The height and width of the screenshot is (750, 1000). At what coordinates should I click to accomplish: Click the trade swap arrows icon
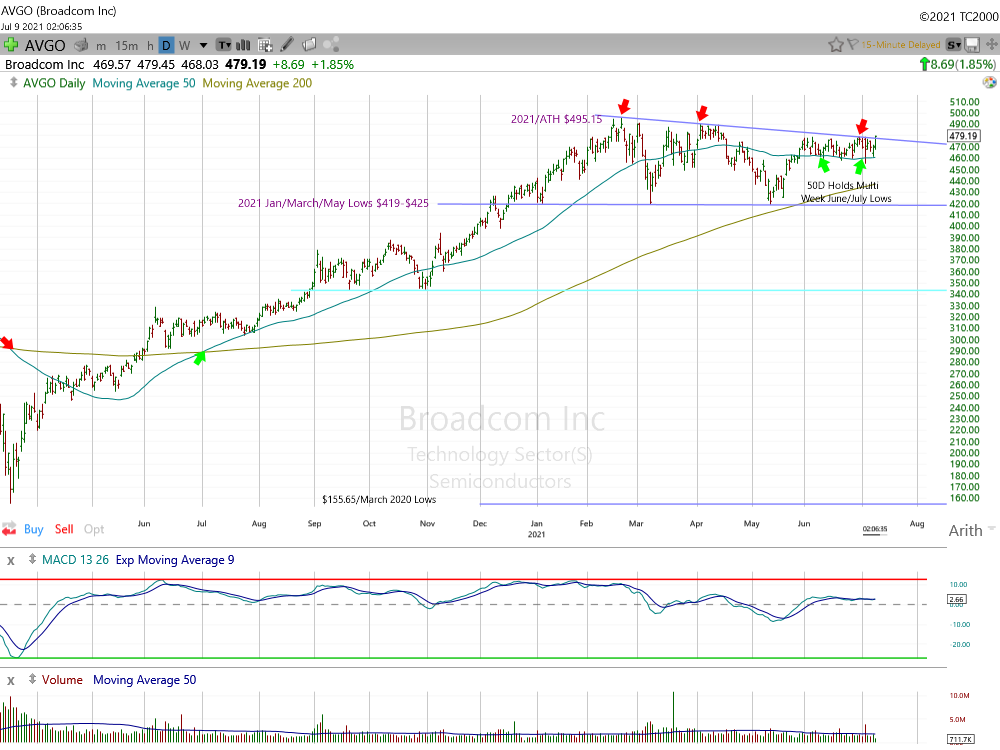9,529
